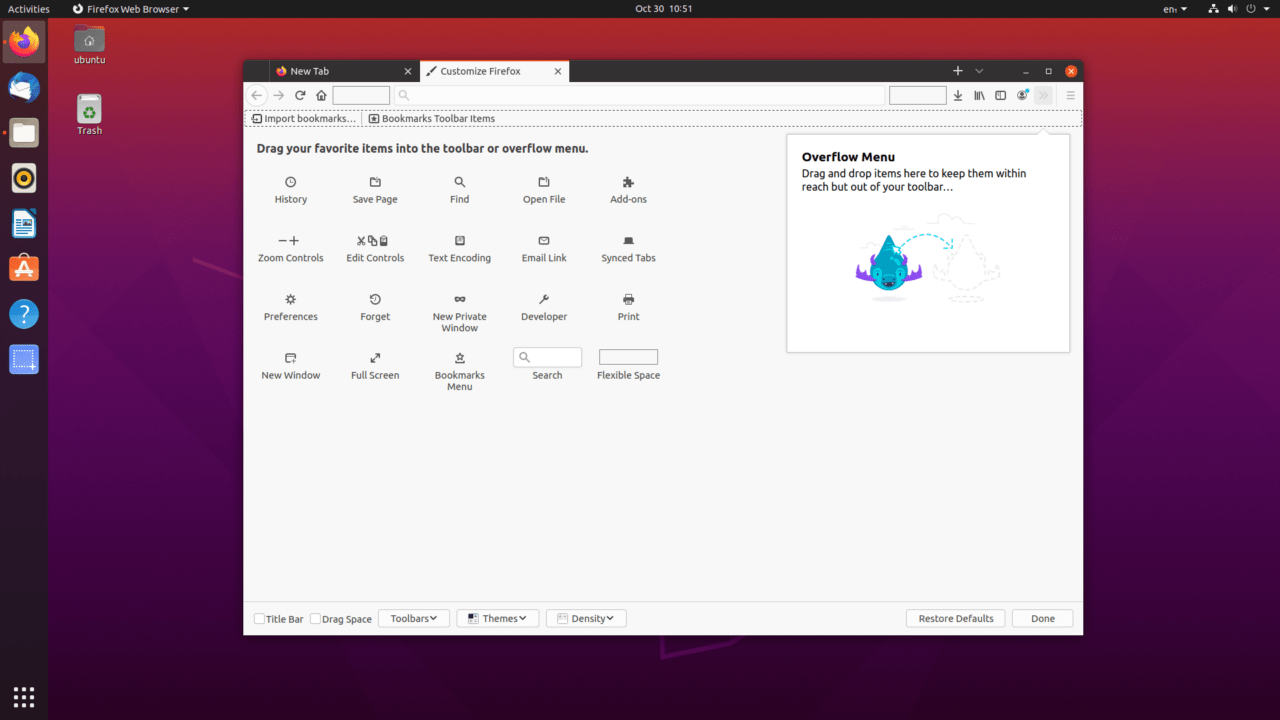Viewport: 1280px width, 720px height.
Task: Select the Email Link item
Action: 544,249
